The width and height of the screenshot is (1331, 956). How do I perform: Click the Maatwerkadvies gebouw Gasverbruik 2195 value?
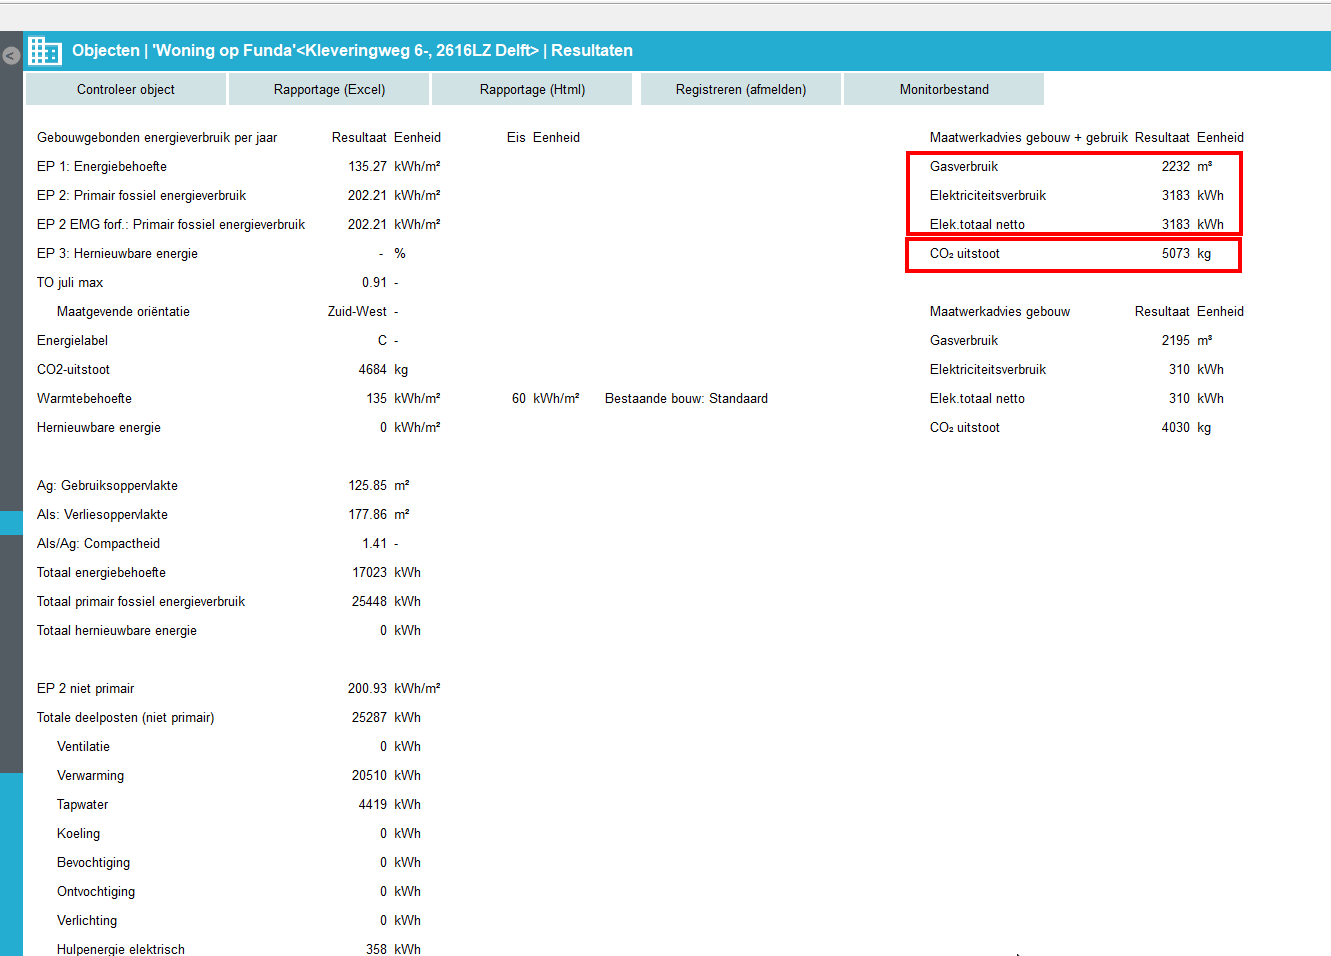pos(1175,341)
